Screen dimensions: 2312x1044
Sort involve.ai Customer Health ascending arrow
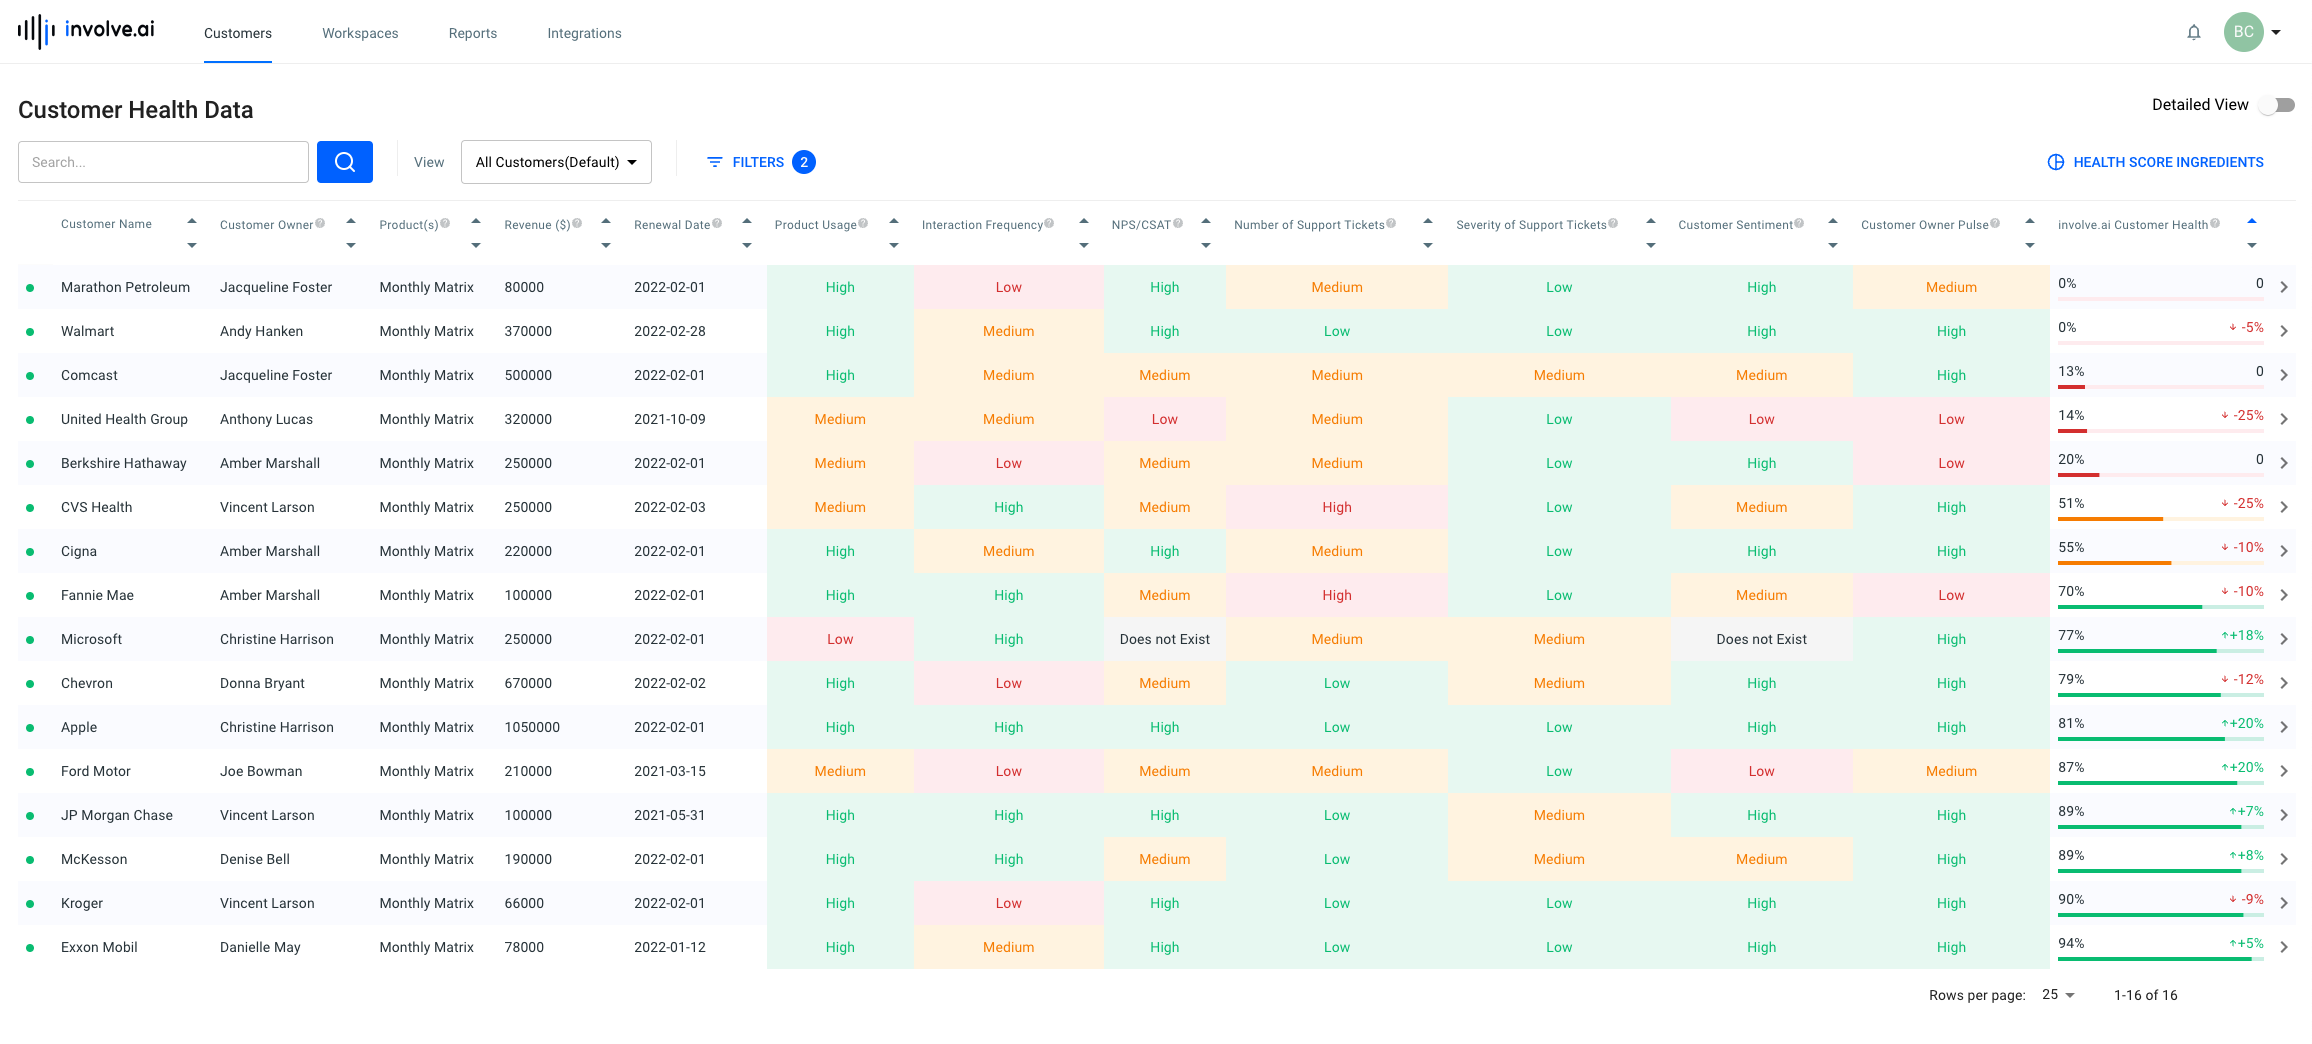[2252, 220]
